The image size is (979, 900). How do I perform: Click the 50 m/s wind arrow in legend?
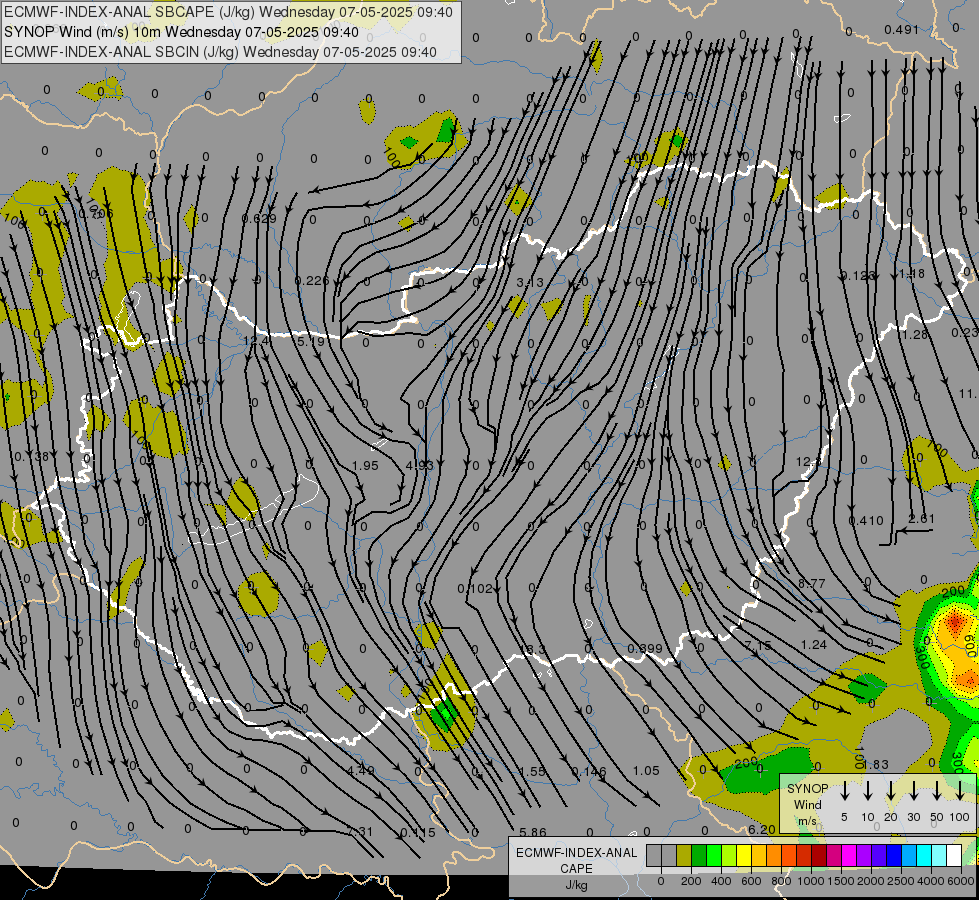click(937, 791)
